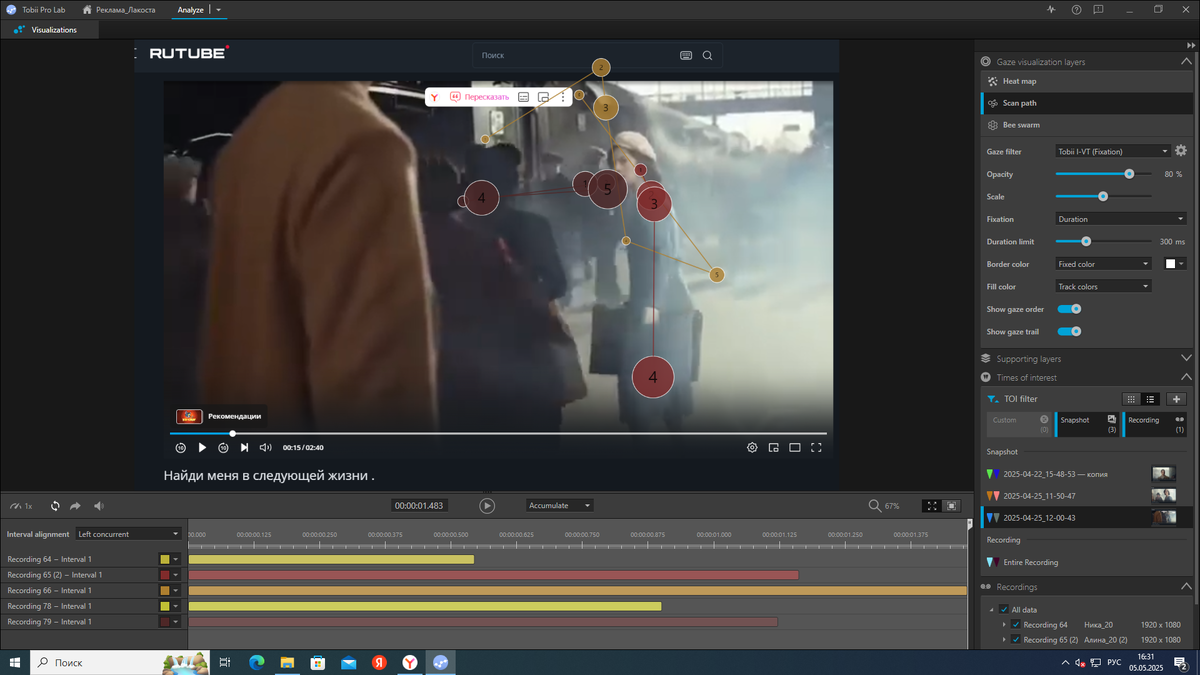
Task: Switch TOI filter to grid view
Action: point(1131,399)
